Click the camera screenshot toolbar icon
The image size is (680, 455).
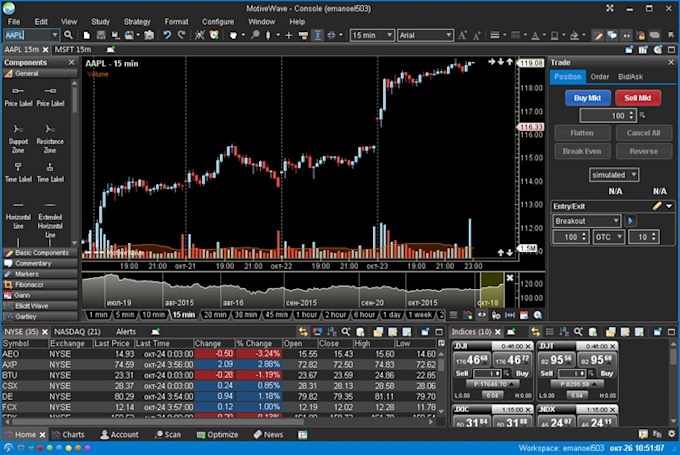149,35
